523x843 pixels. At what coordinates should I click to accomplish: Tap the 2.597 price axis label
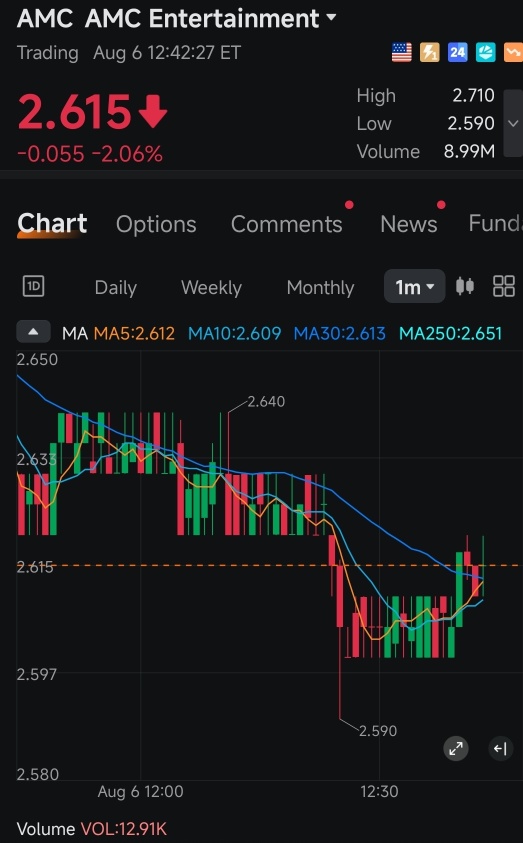[x=37, y=674]
